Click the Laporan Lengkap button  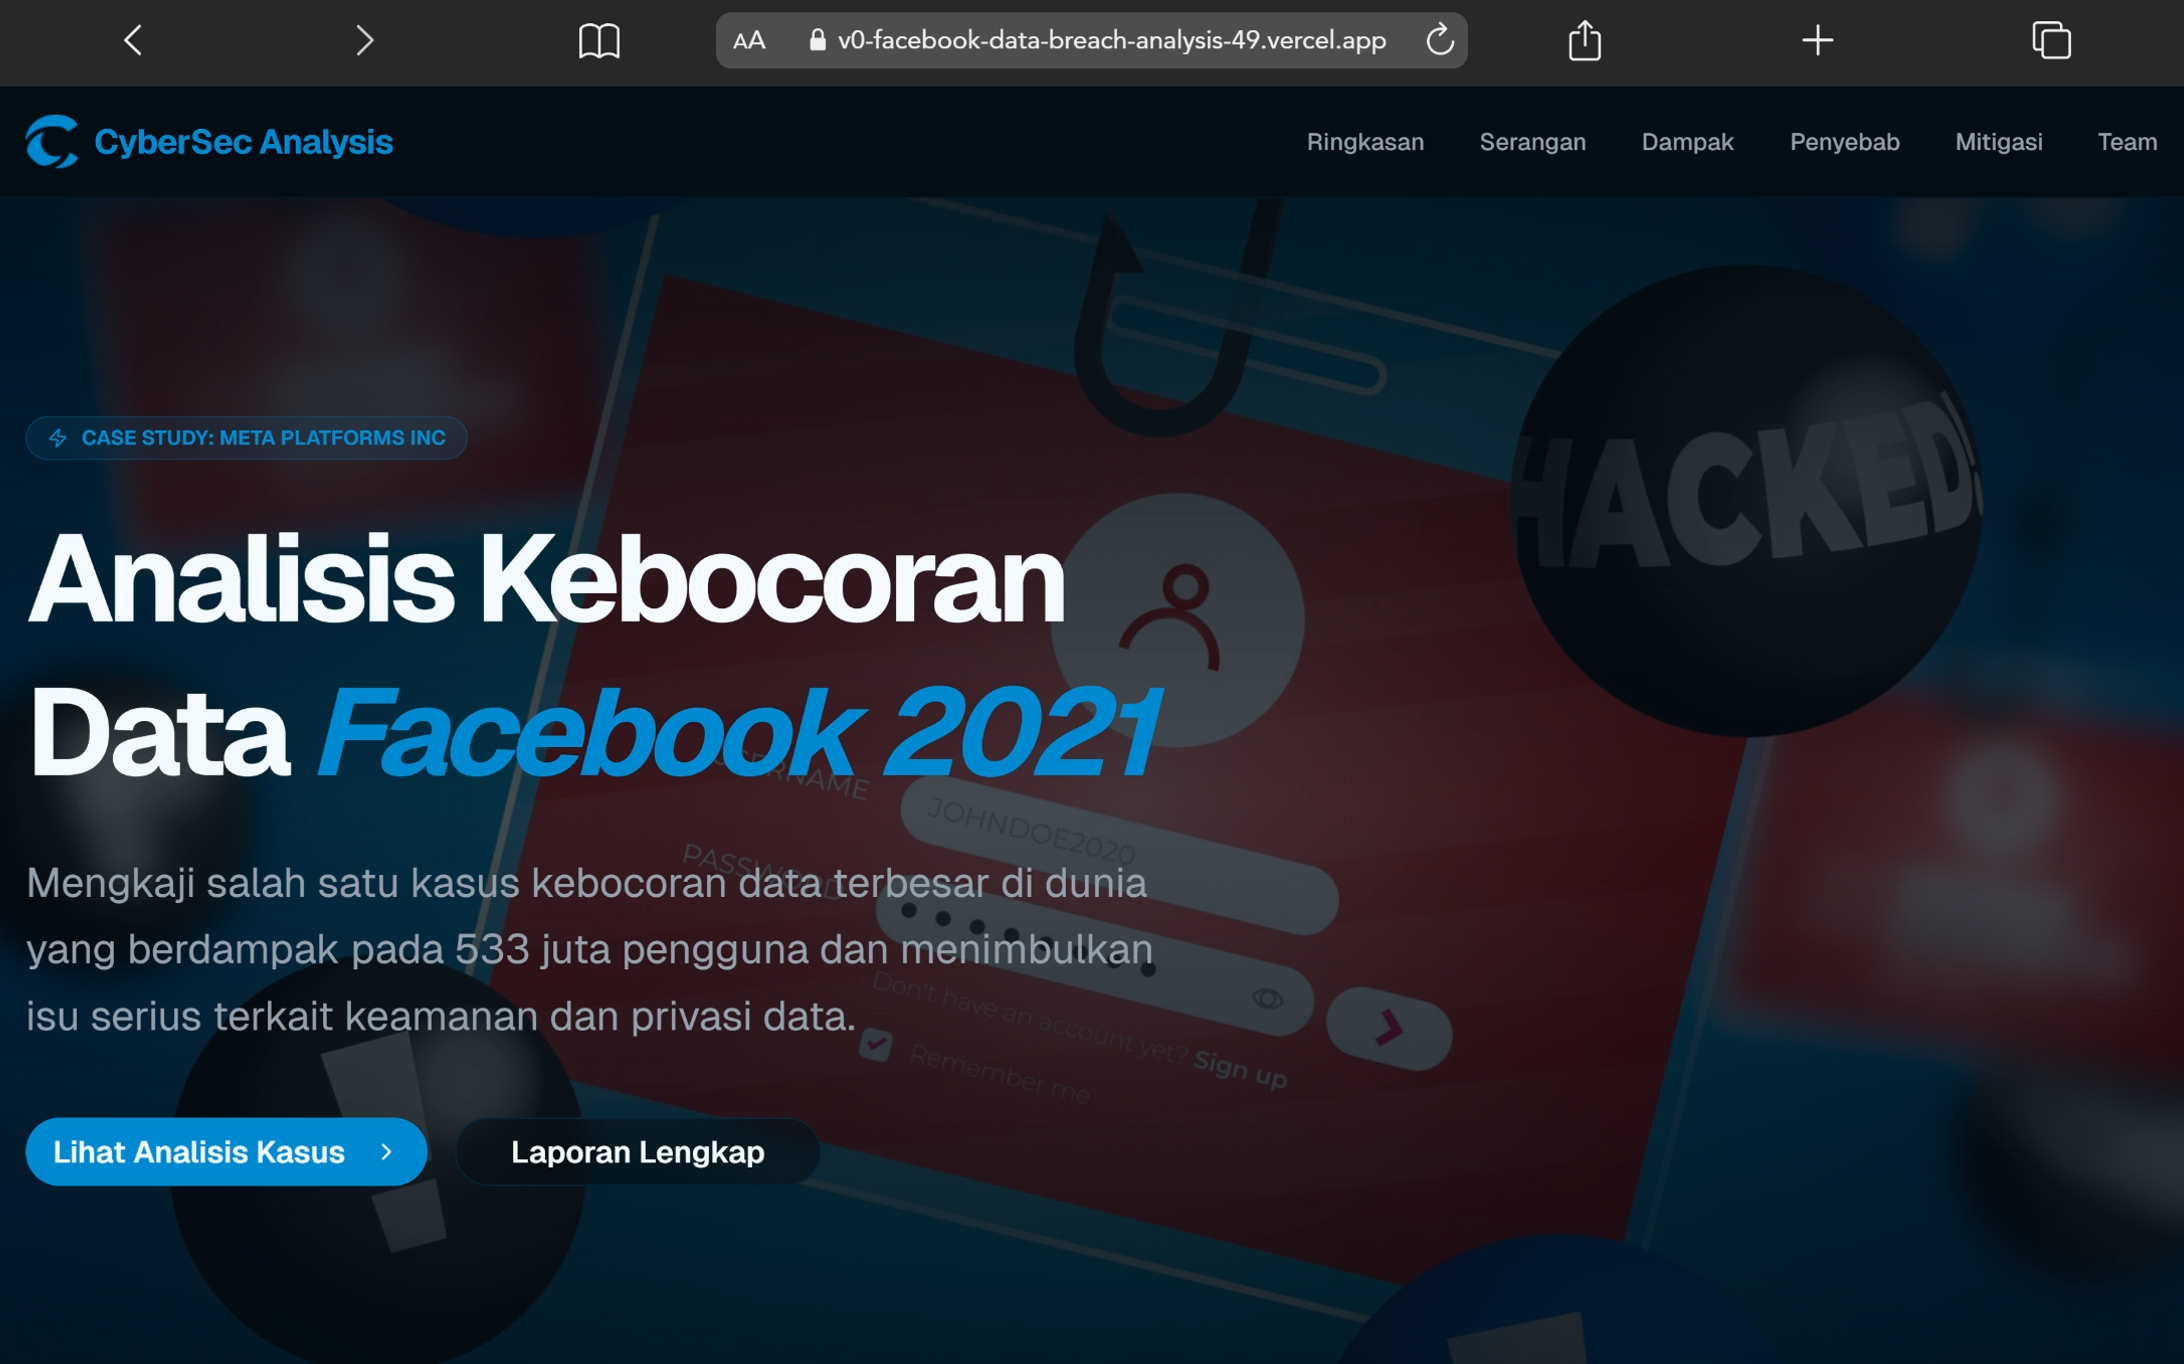(637, 1152)
